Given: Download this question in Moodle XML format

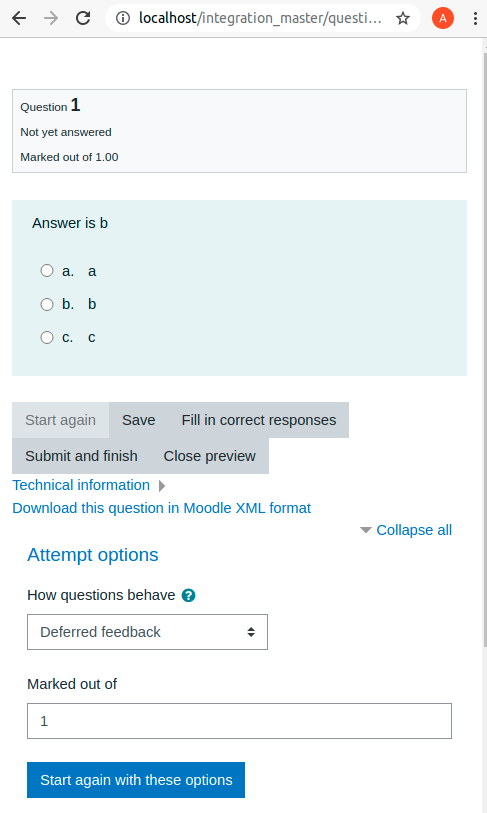Looking at the screenshot, I should [x=162, y=508].
